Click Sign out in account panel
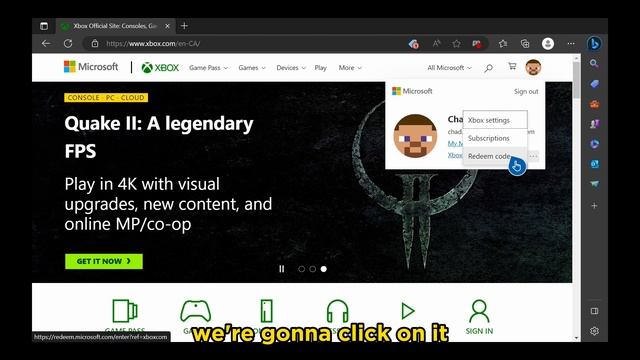 click(x=526, y=91)
